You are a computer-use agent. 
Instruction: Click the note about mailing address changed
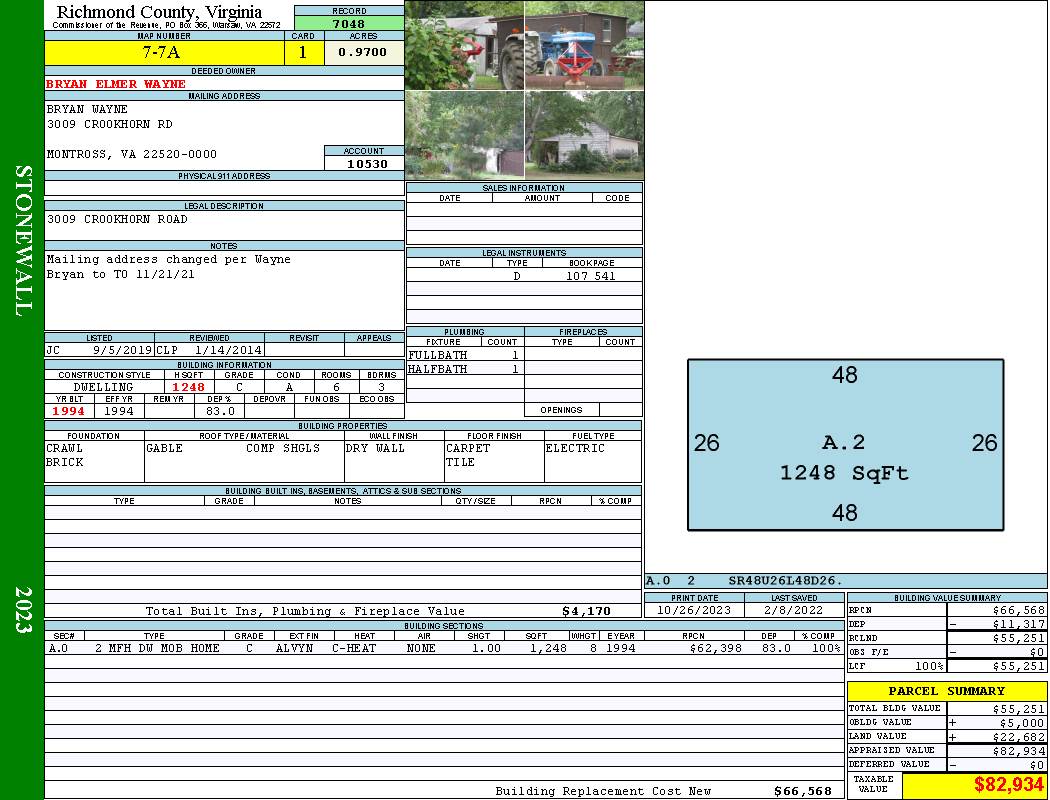168,266
